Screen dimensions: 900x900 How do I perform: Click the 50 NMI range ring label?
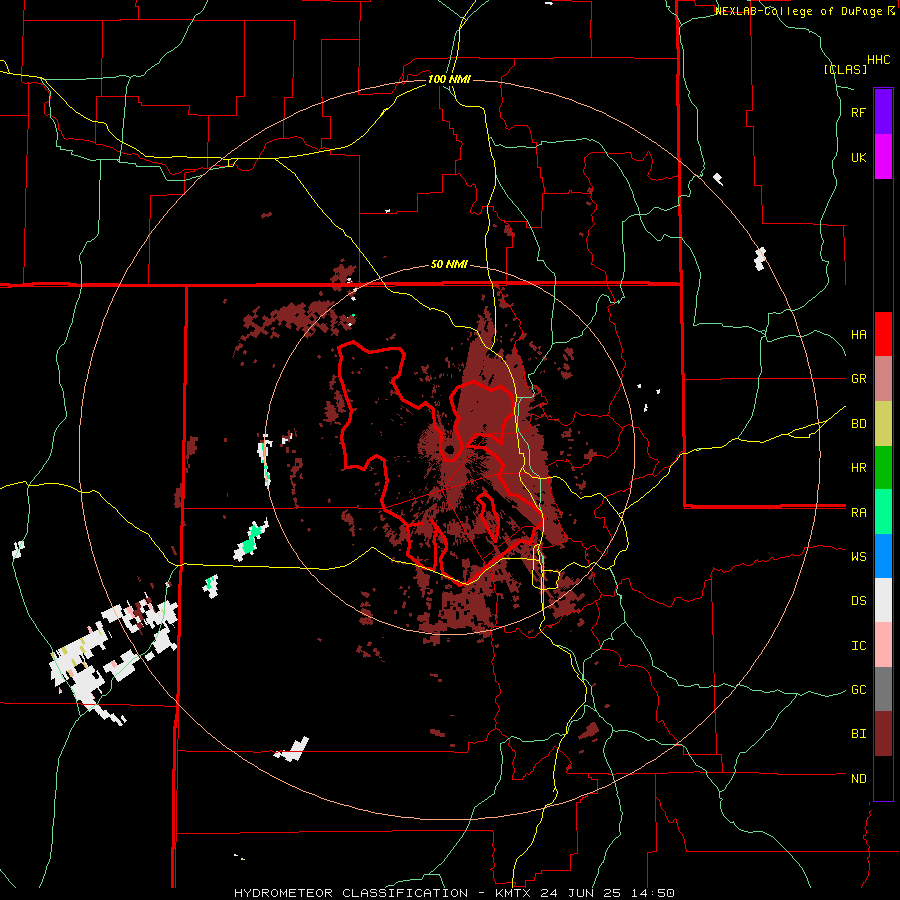tap(449, 265)
